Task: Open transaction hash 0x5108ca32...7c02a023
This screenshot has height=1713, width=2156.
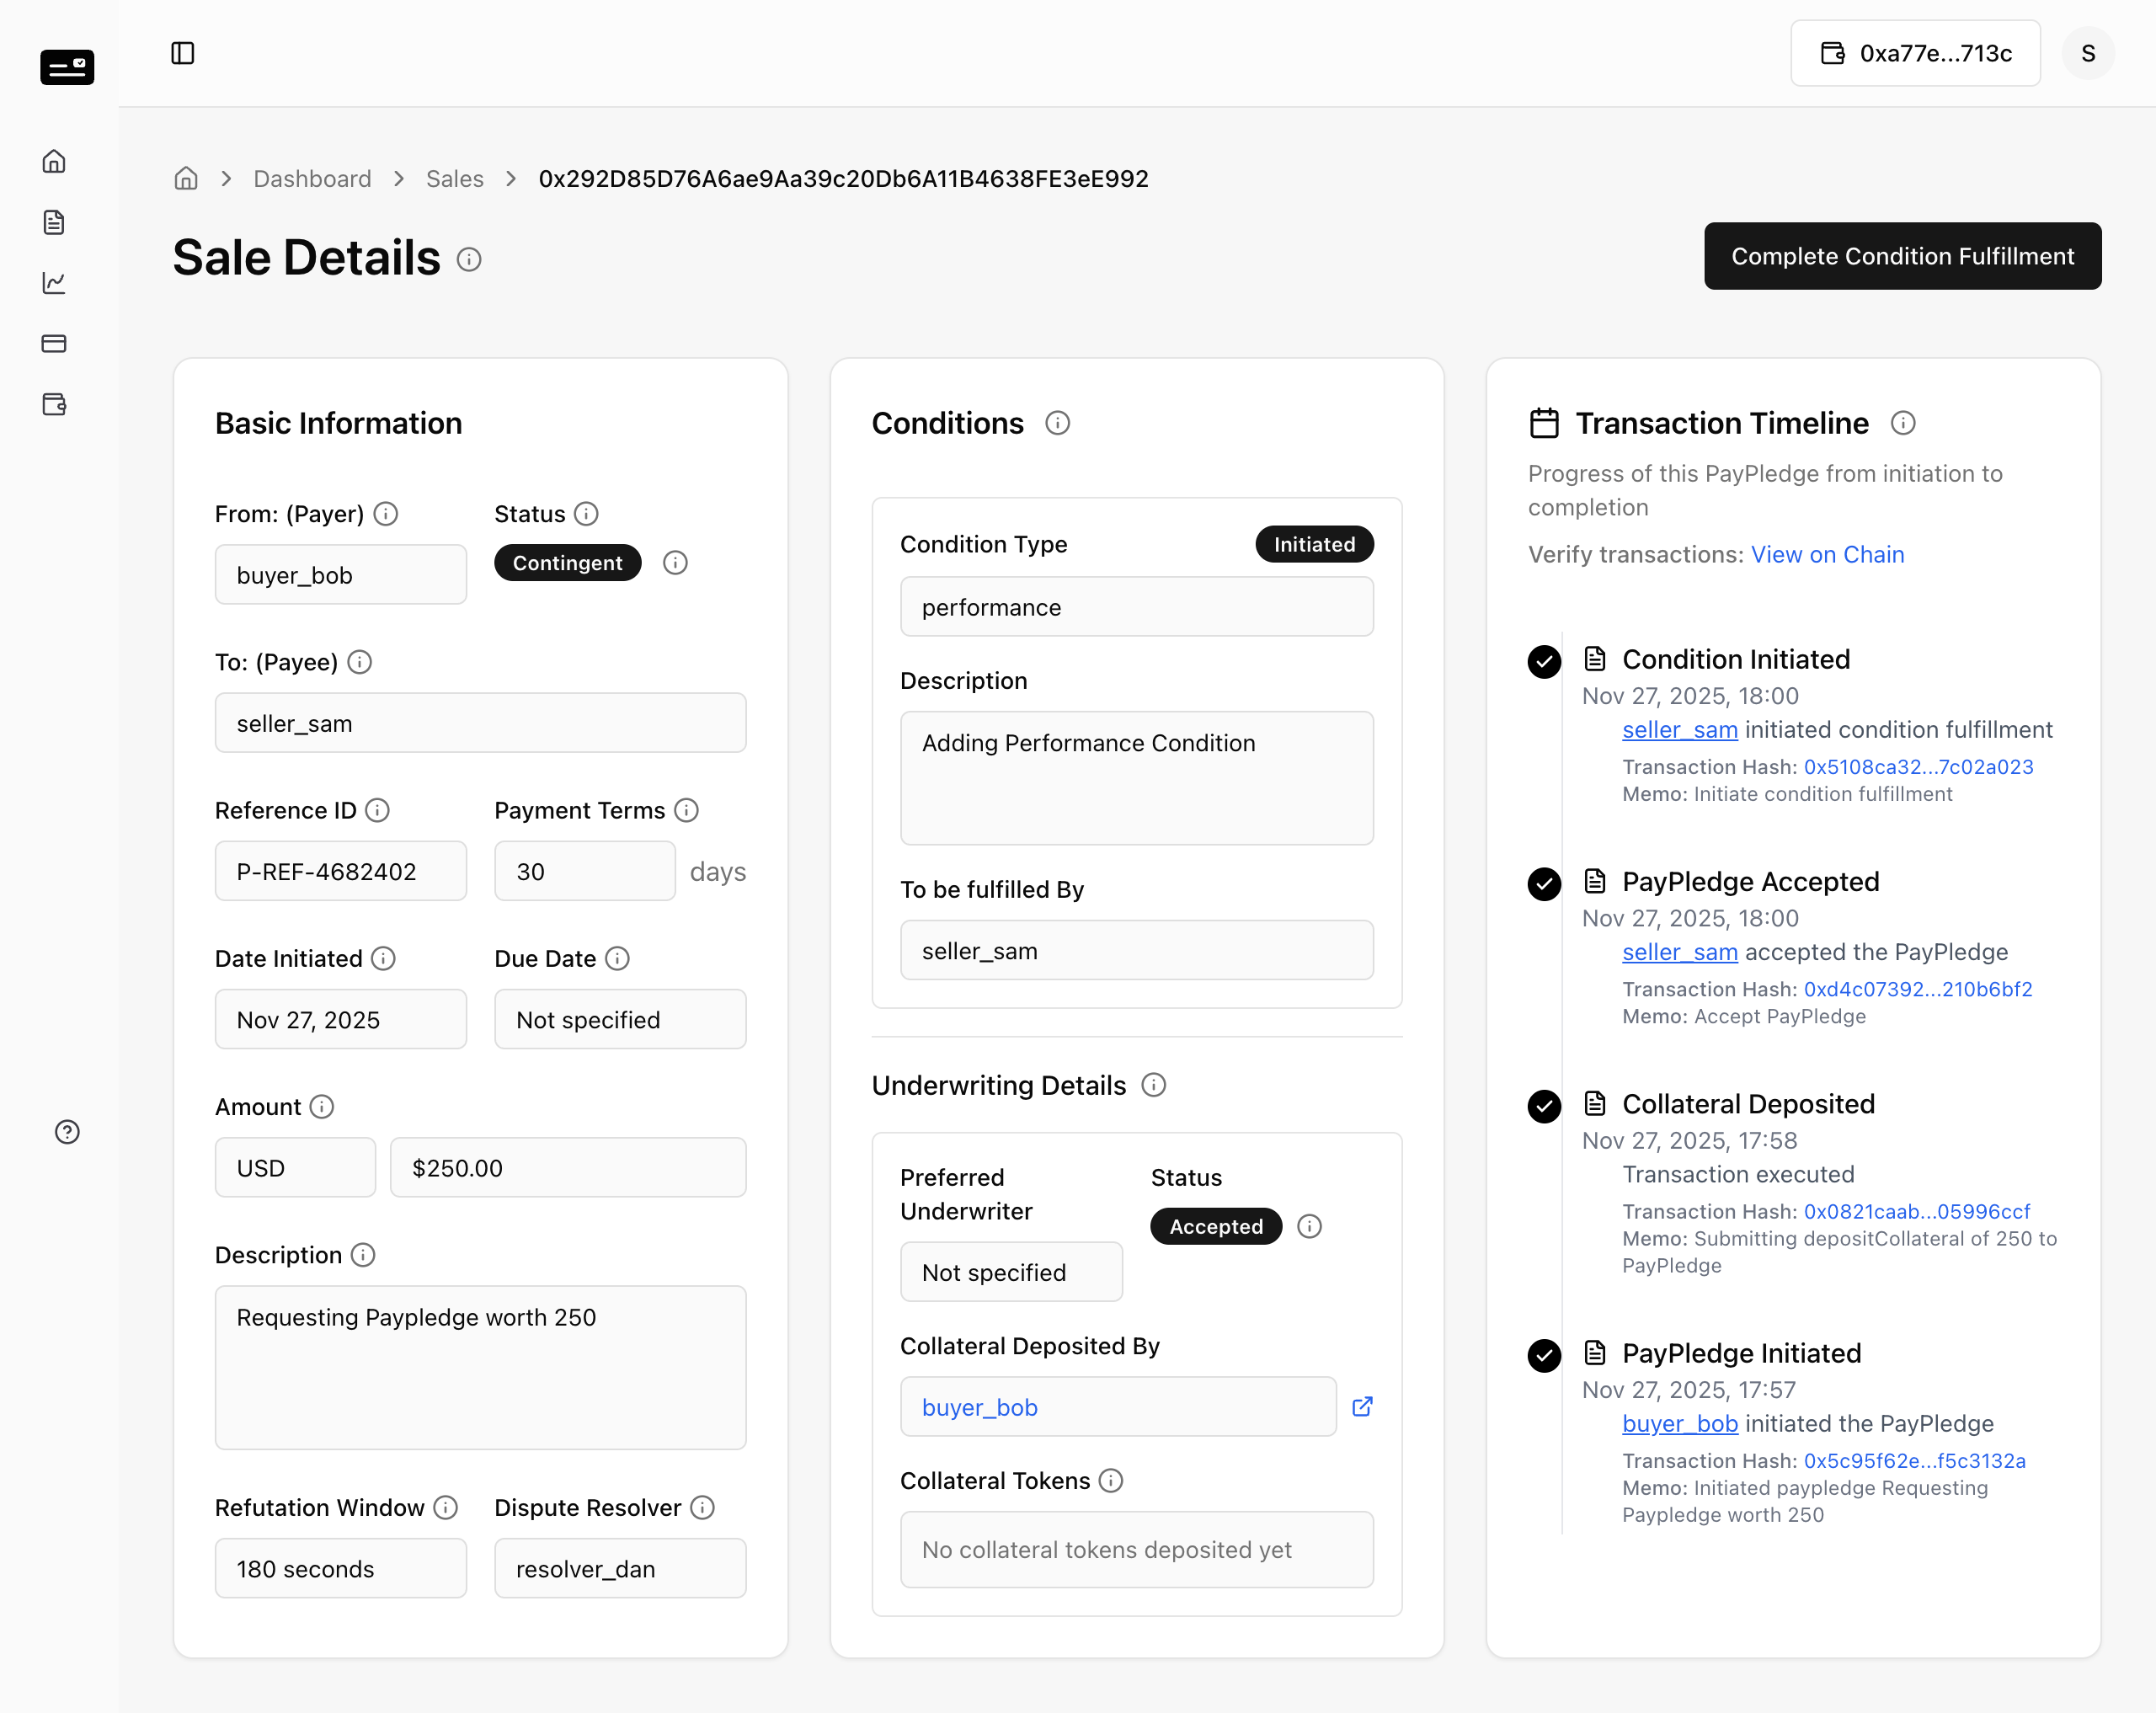Action: [1918, 767]
